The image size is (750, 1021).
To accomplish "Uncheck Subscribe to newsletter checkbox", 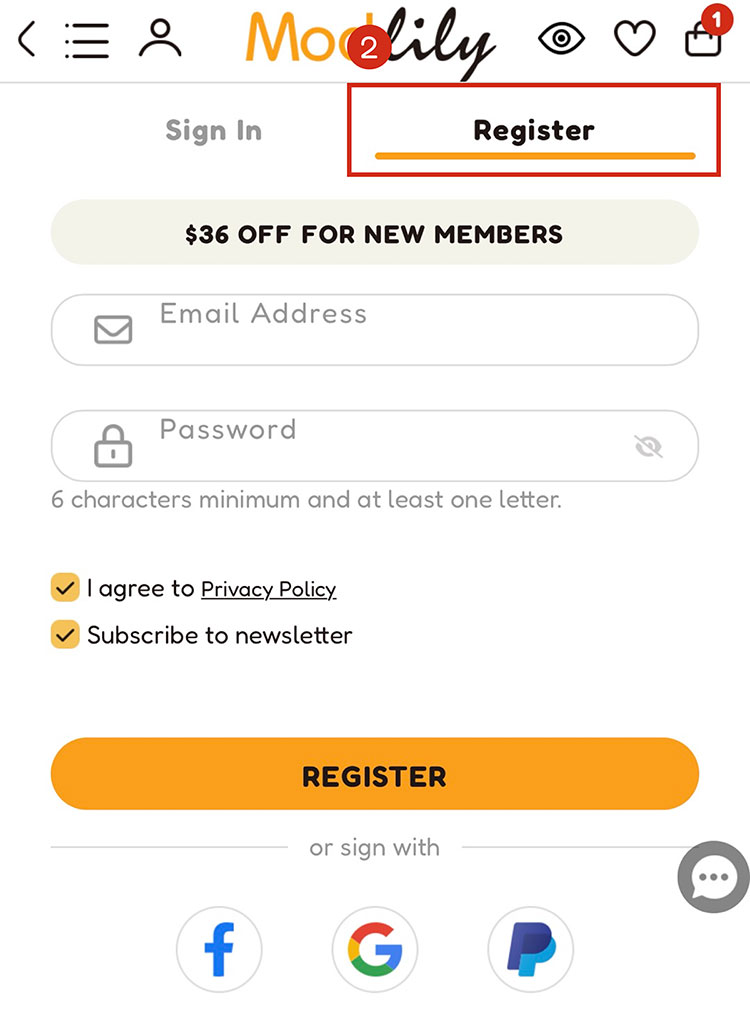I will (65, 635).
